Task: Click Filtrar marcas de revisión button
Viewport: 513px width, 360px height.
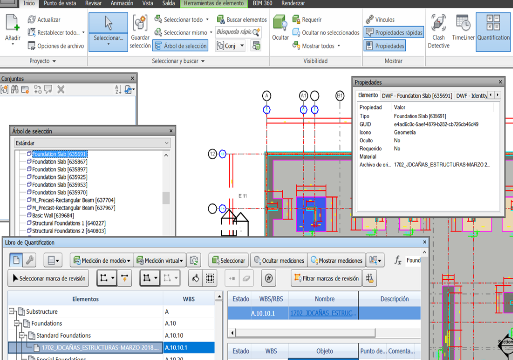Action: pos(326,278)
